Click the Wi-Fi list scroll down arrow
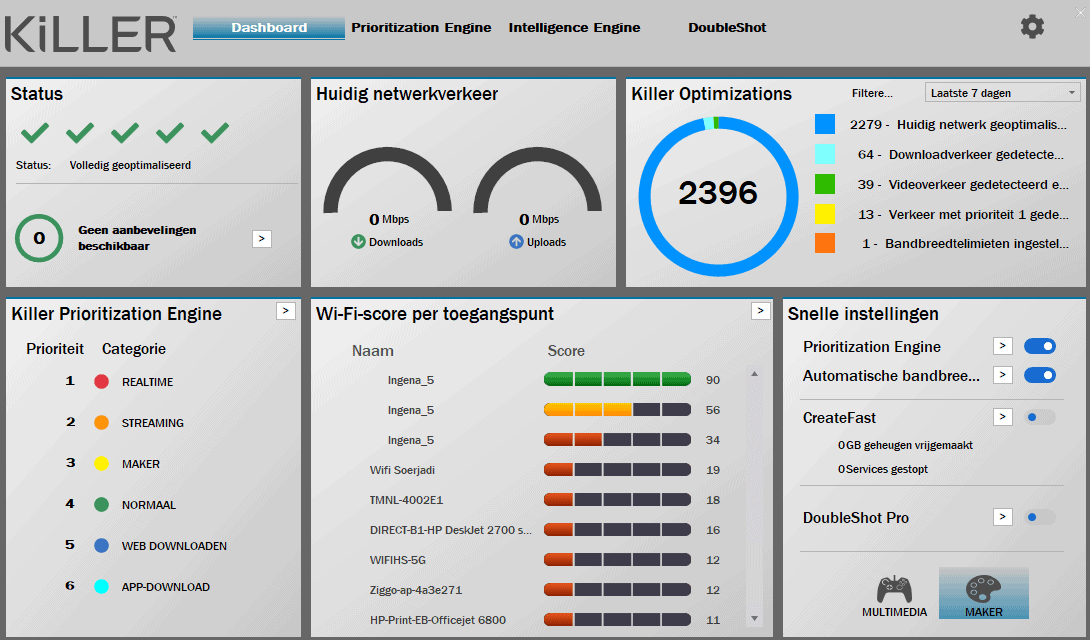 (754, 618)
